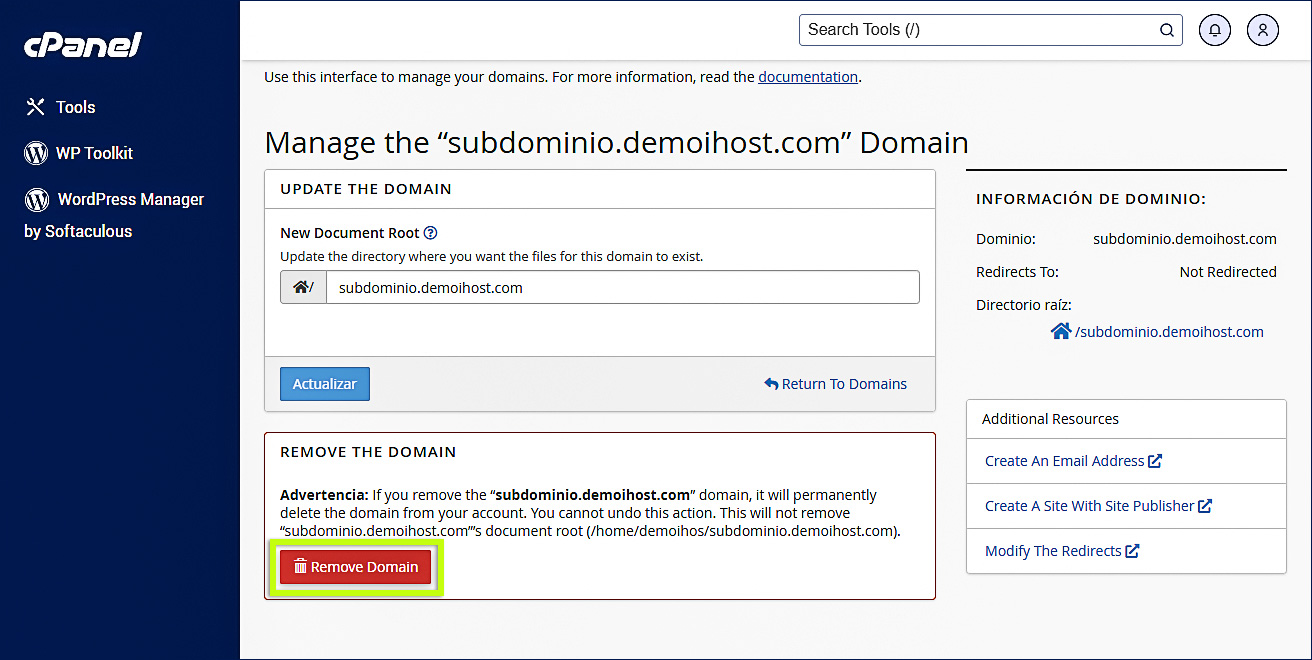The width and height of the screenshot is (1312, 660).
Task: Select the Dominio value subdominio.demoihost.com
Action: [1185, 239]
